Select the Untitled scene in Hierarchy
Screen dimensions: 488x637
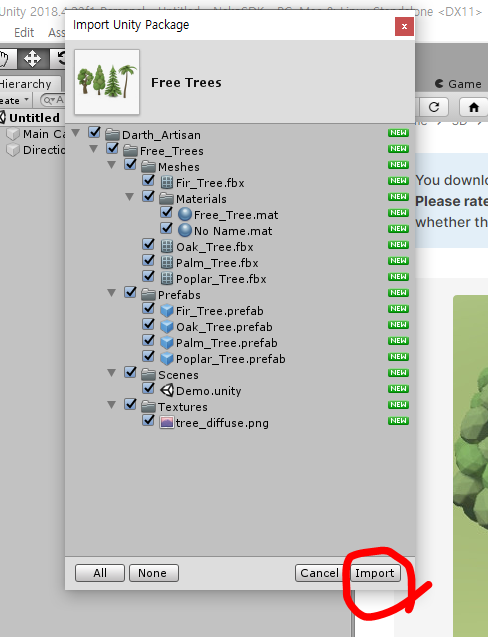pyautogui.click(x=34, y=118)
